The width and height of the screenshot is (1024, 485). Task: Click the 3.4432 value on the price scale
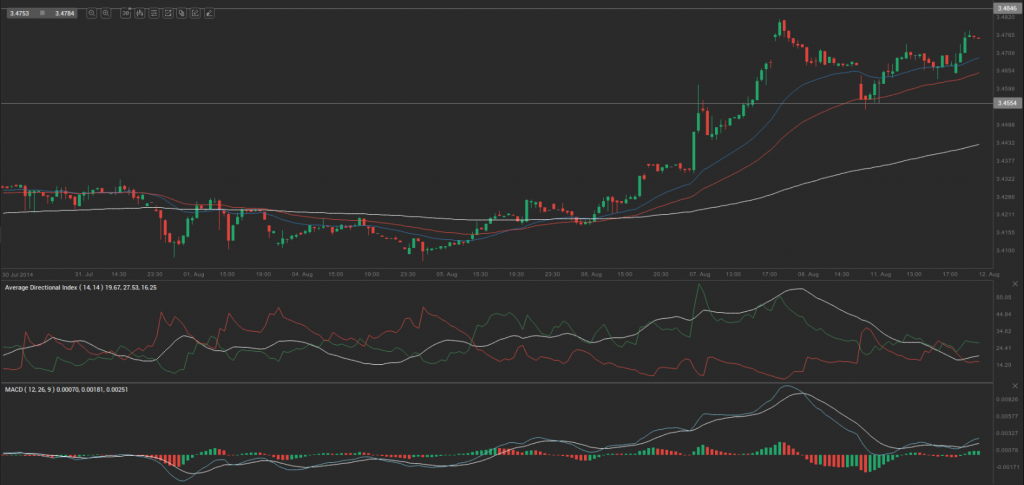pyautogui.click(x=1003, y=142)
